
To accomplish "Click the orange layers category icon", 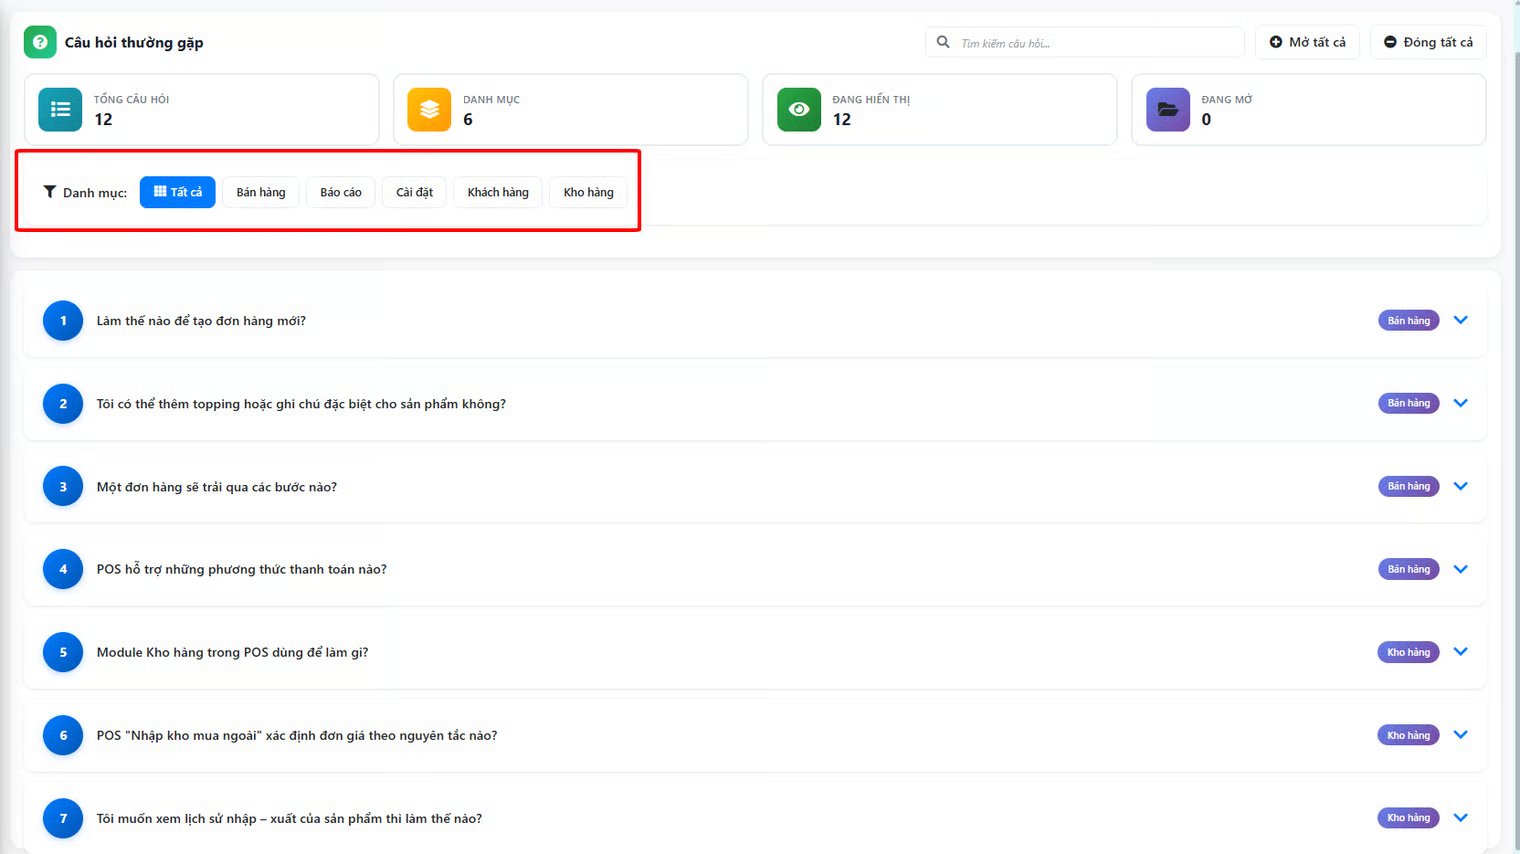I will (429, 110).
